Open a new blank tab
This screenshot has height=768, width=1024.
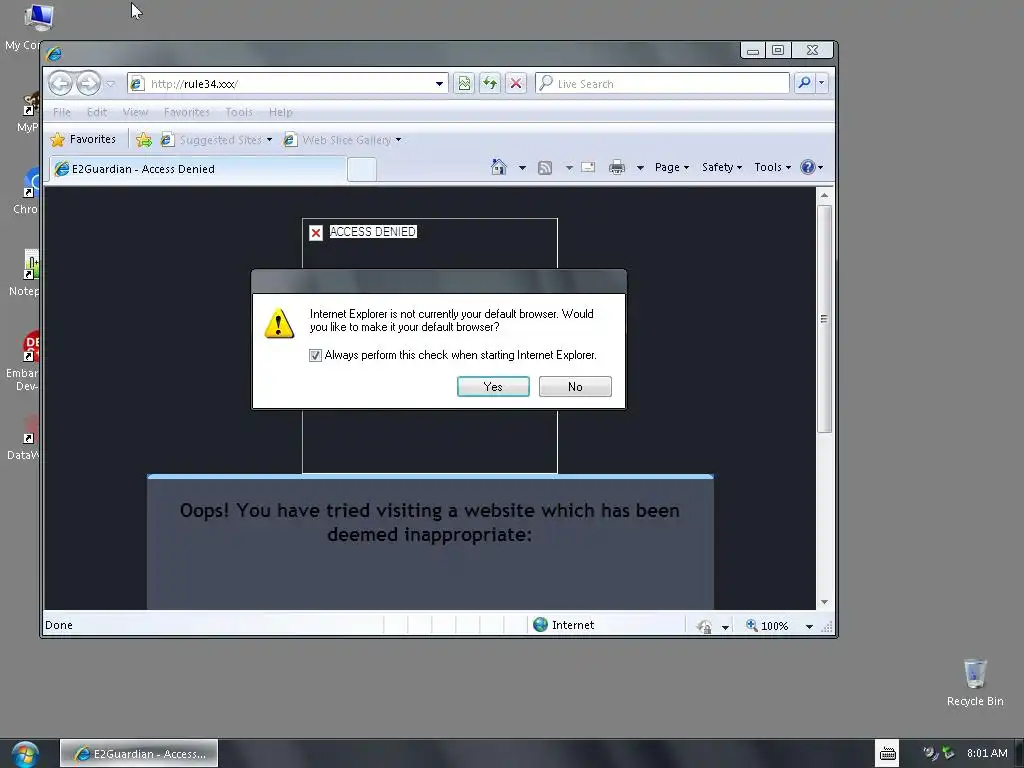coord(362,170)
